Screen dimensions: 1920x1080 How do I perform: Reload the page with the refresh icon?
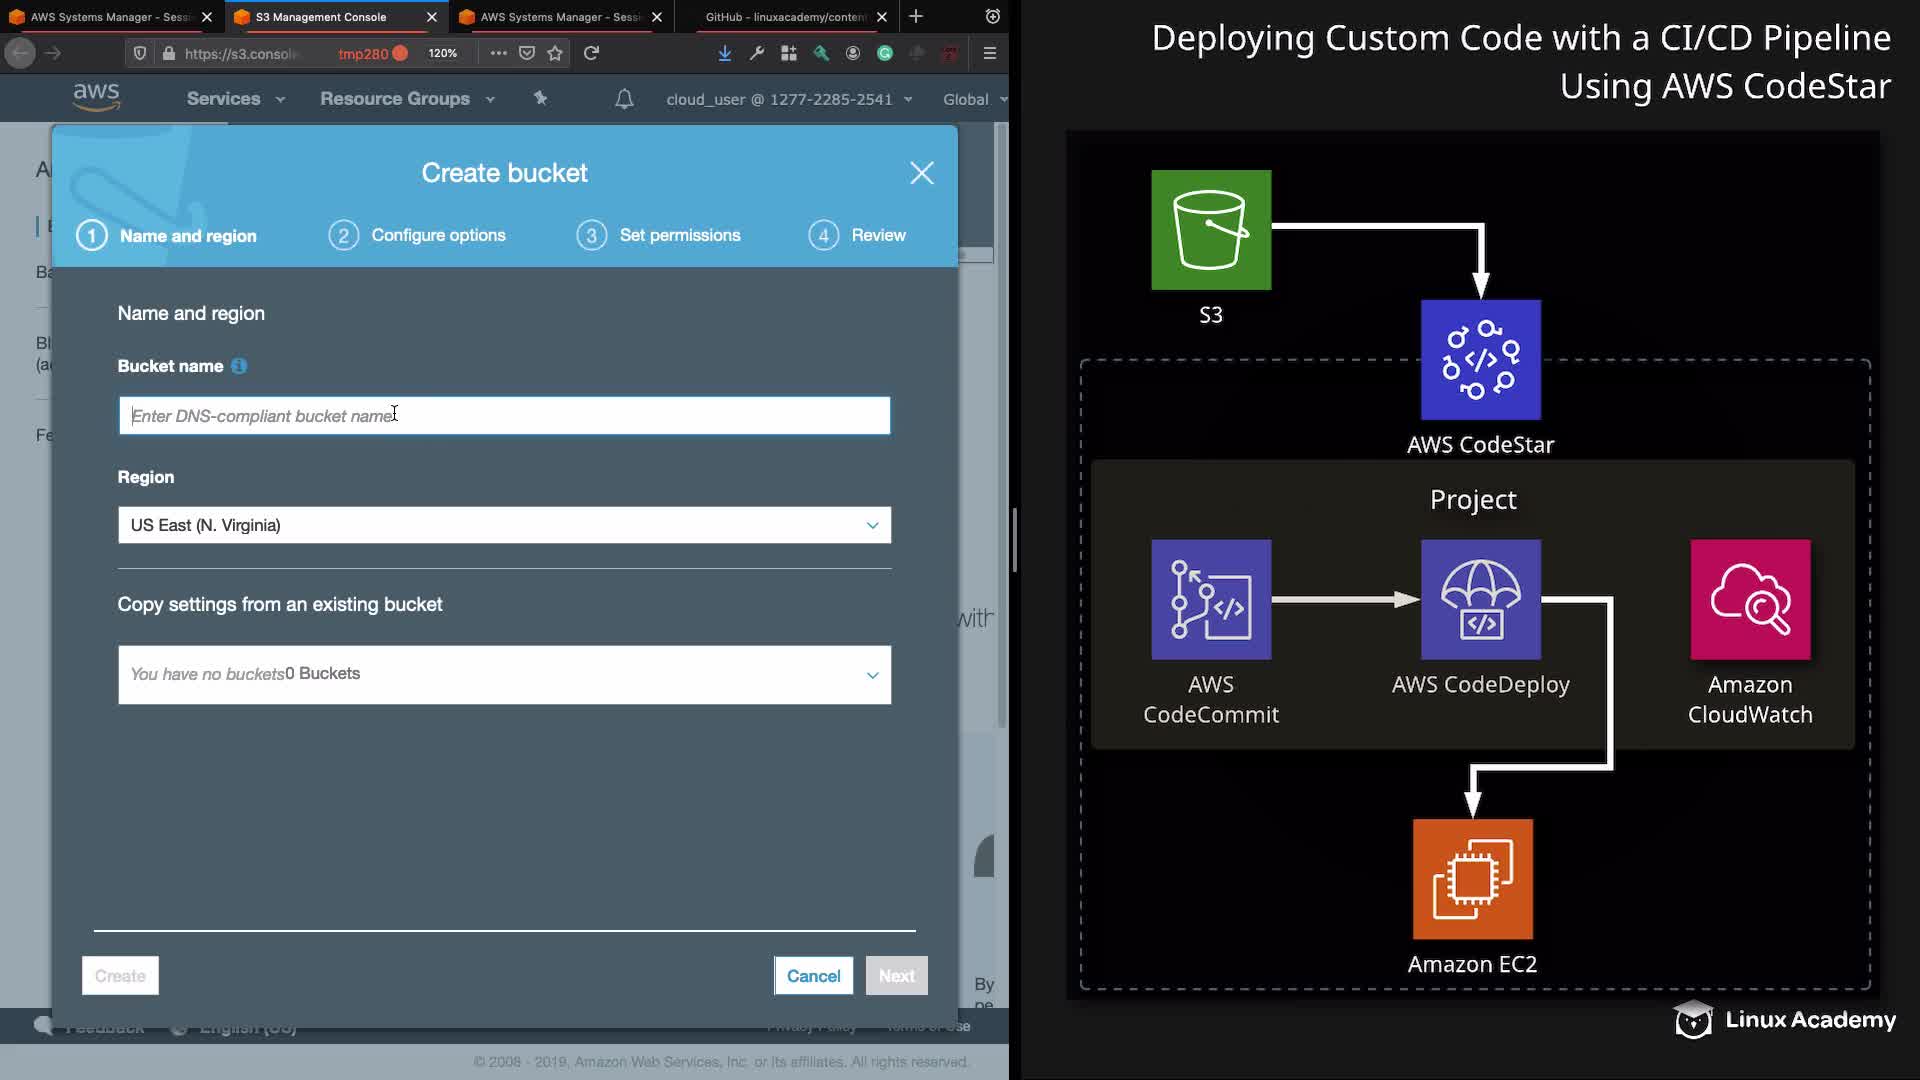592,53
